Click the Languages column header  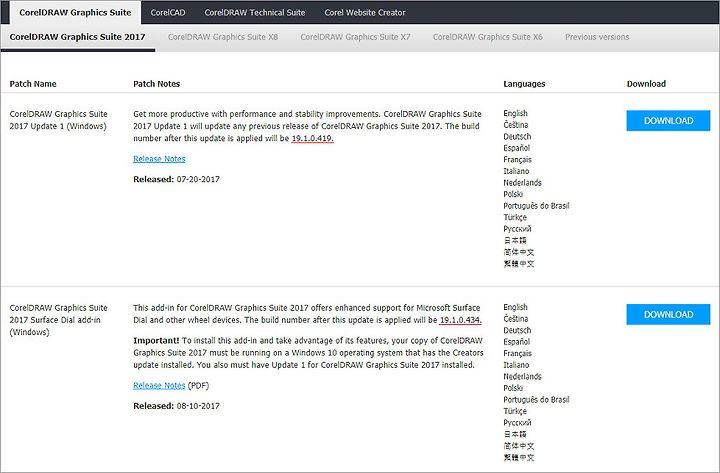coord(524,84)
